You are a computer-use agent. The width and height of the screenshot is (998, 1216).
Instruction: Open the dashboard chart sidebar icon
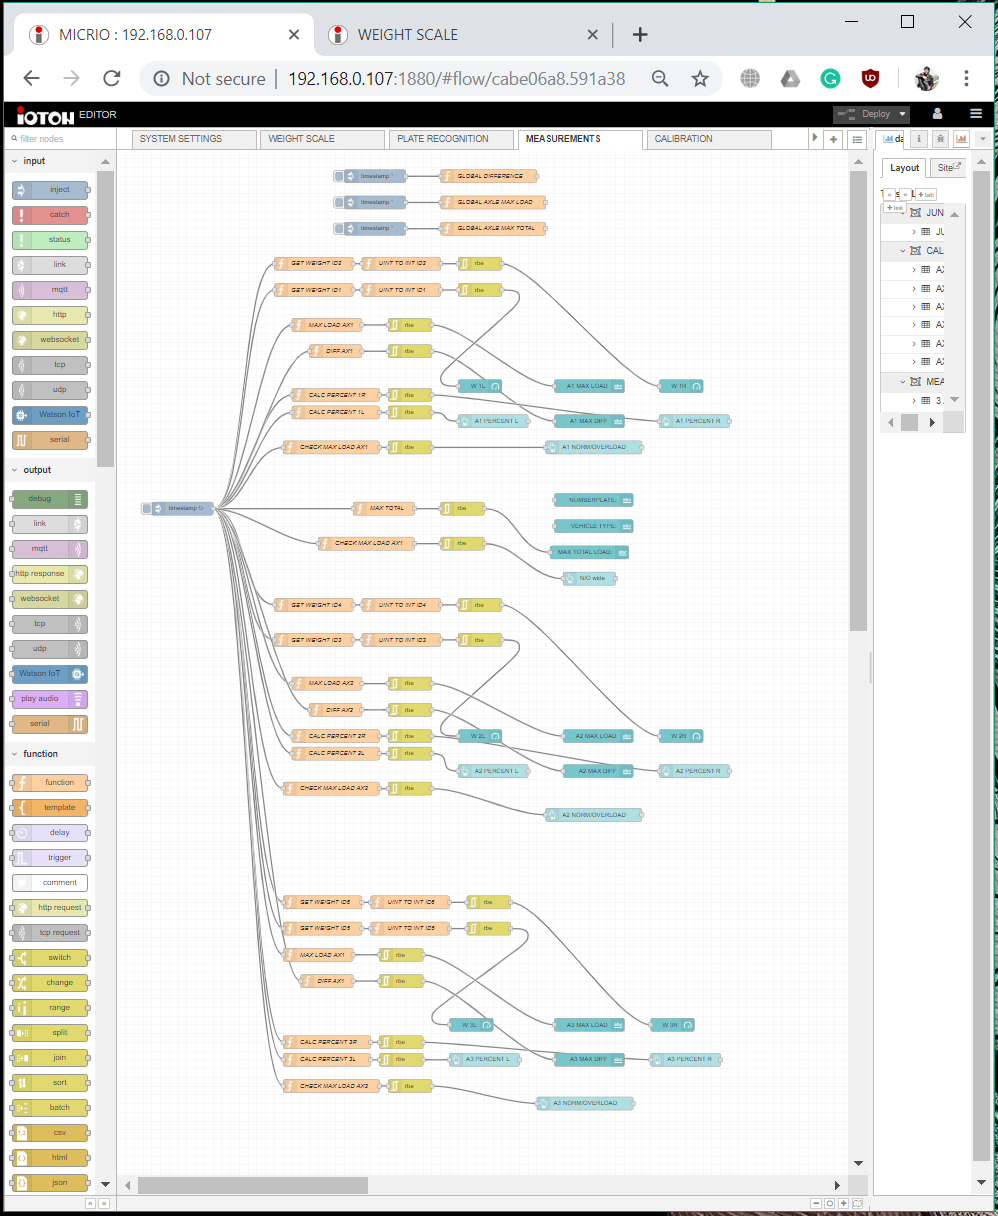tap(961, 139)
